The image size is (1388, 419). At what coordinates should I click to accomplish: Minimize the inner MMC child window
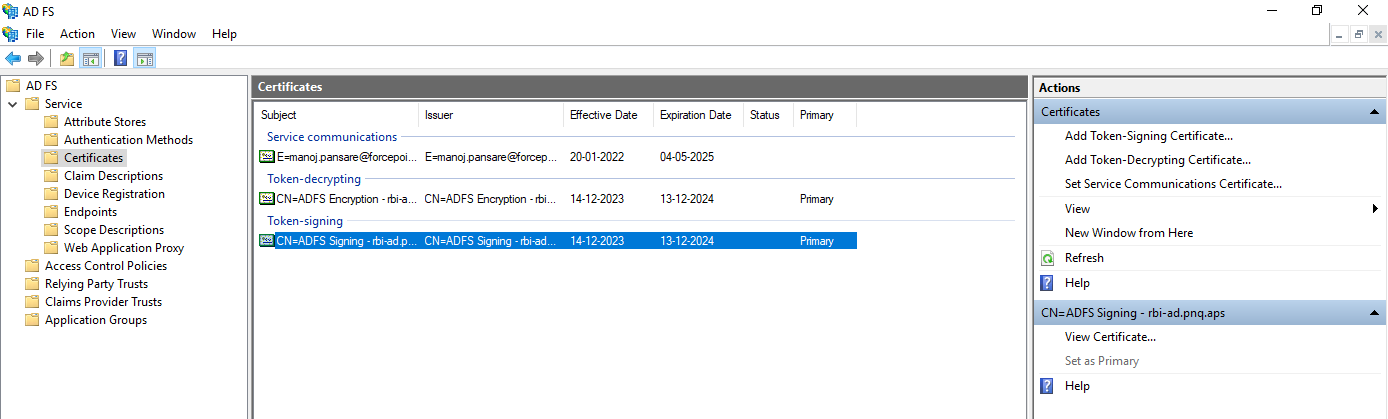pos(1341,34)
